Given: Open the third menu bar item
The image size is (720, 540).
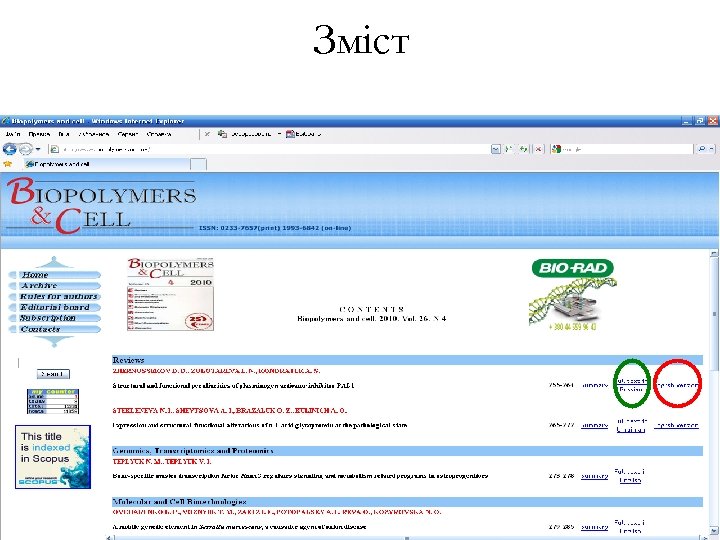Looking at the screenshot, I should [x=64, y=134].
